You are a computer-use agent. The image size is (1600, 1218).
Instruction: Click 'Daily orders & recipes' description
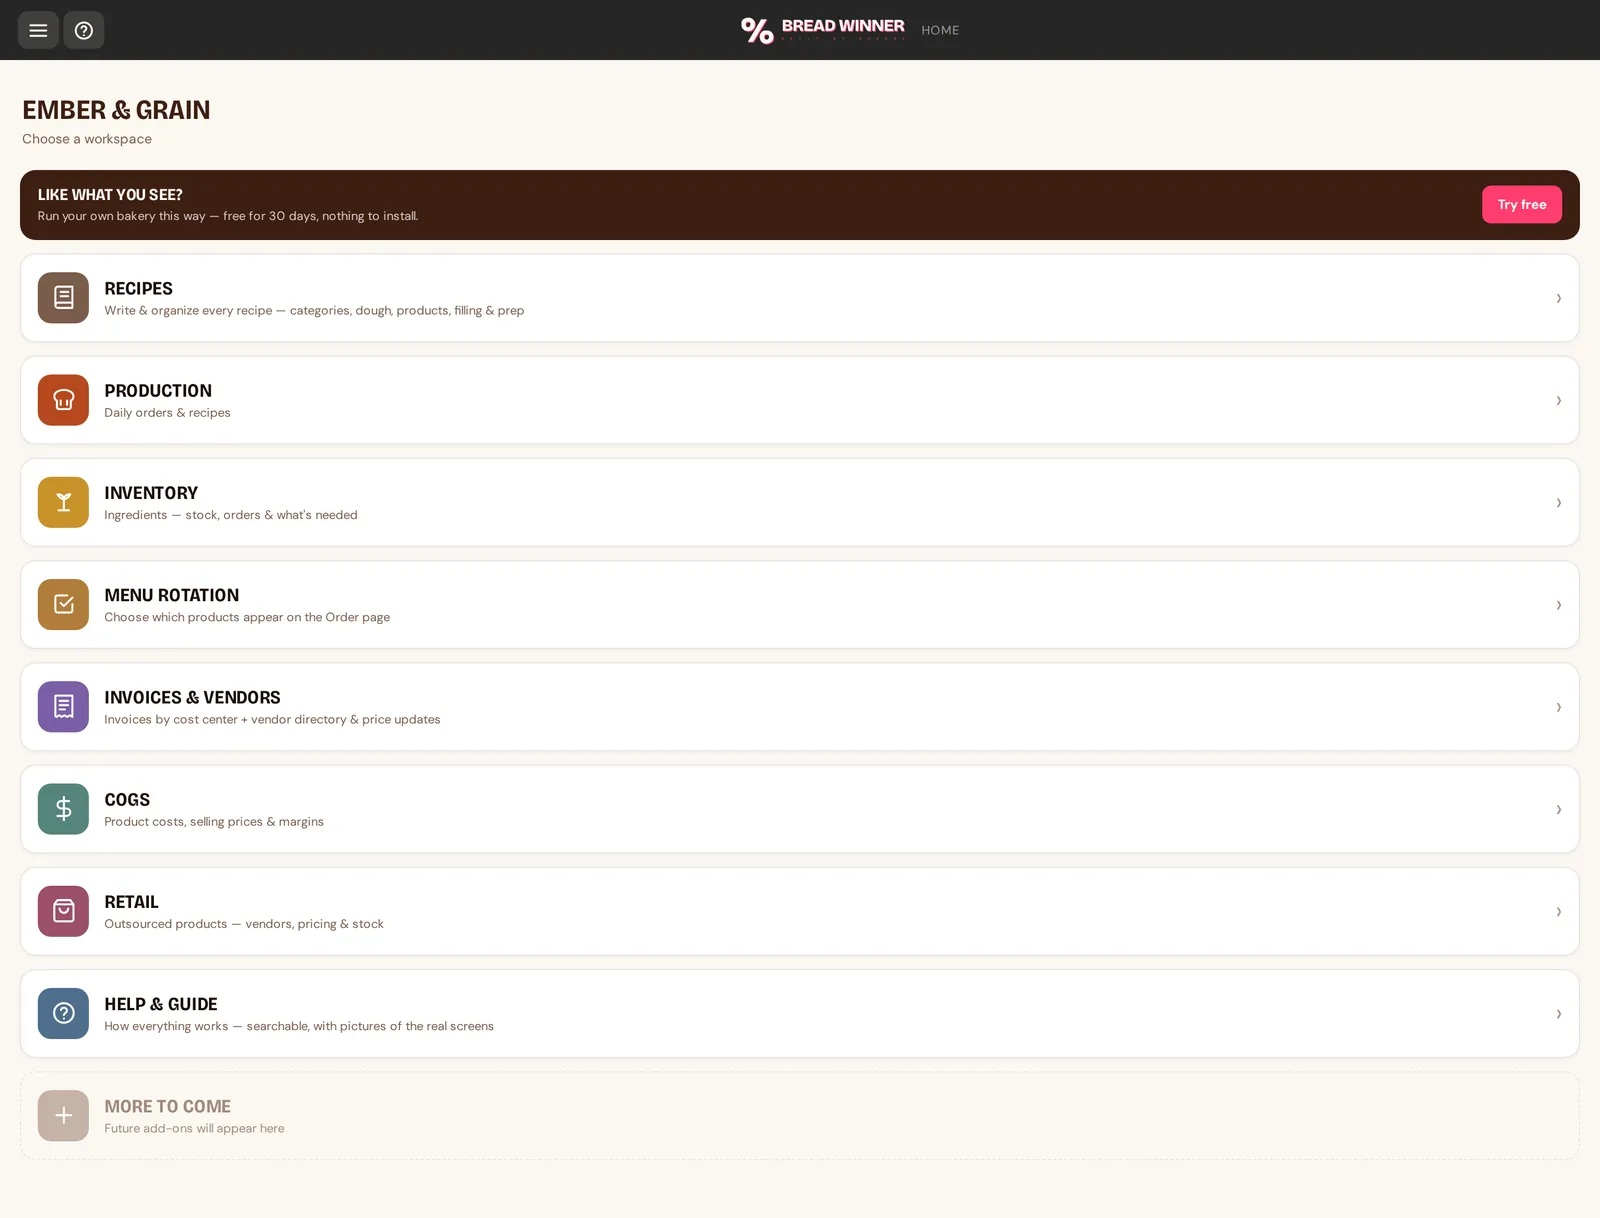click(167, 412)
